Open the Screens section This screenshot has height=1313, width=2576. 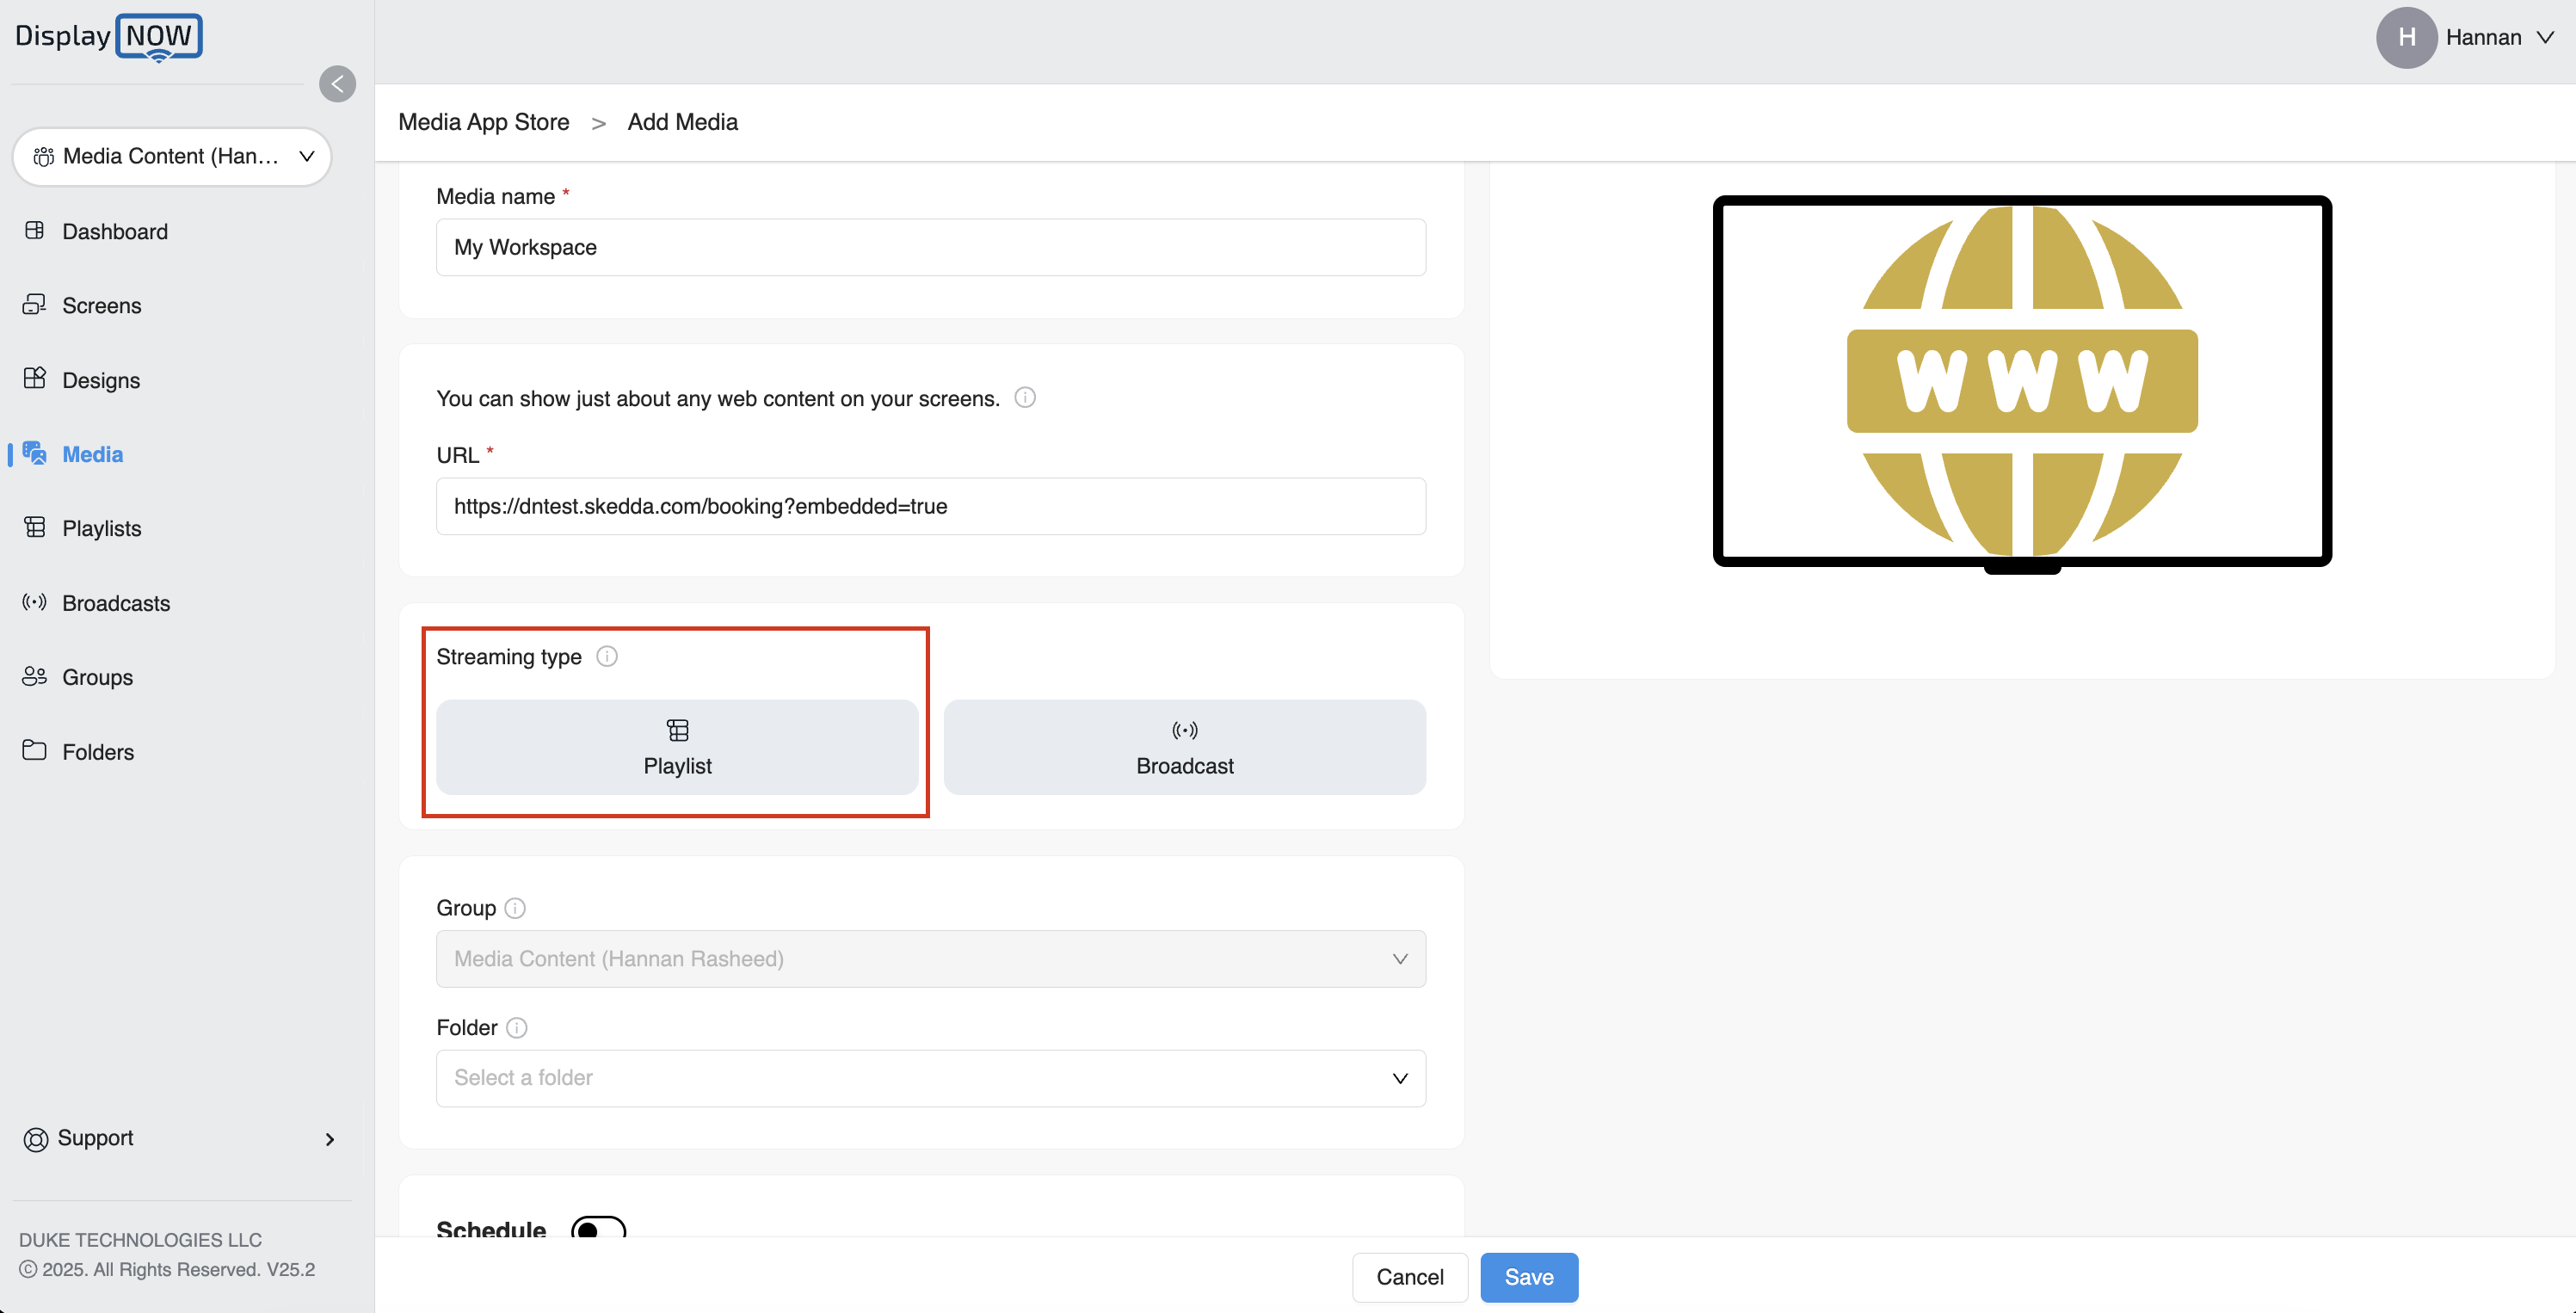[101, 306]
